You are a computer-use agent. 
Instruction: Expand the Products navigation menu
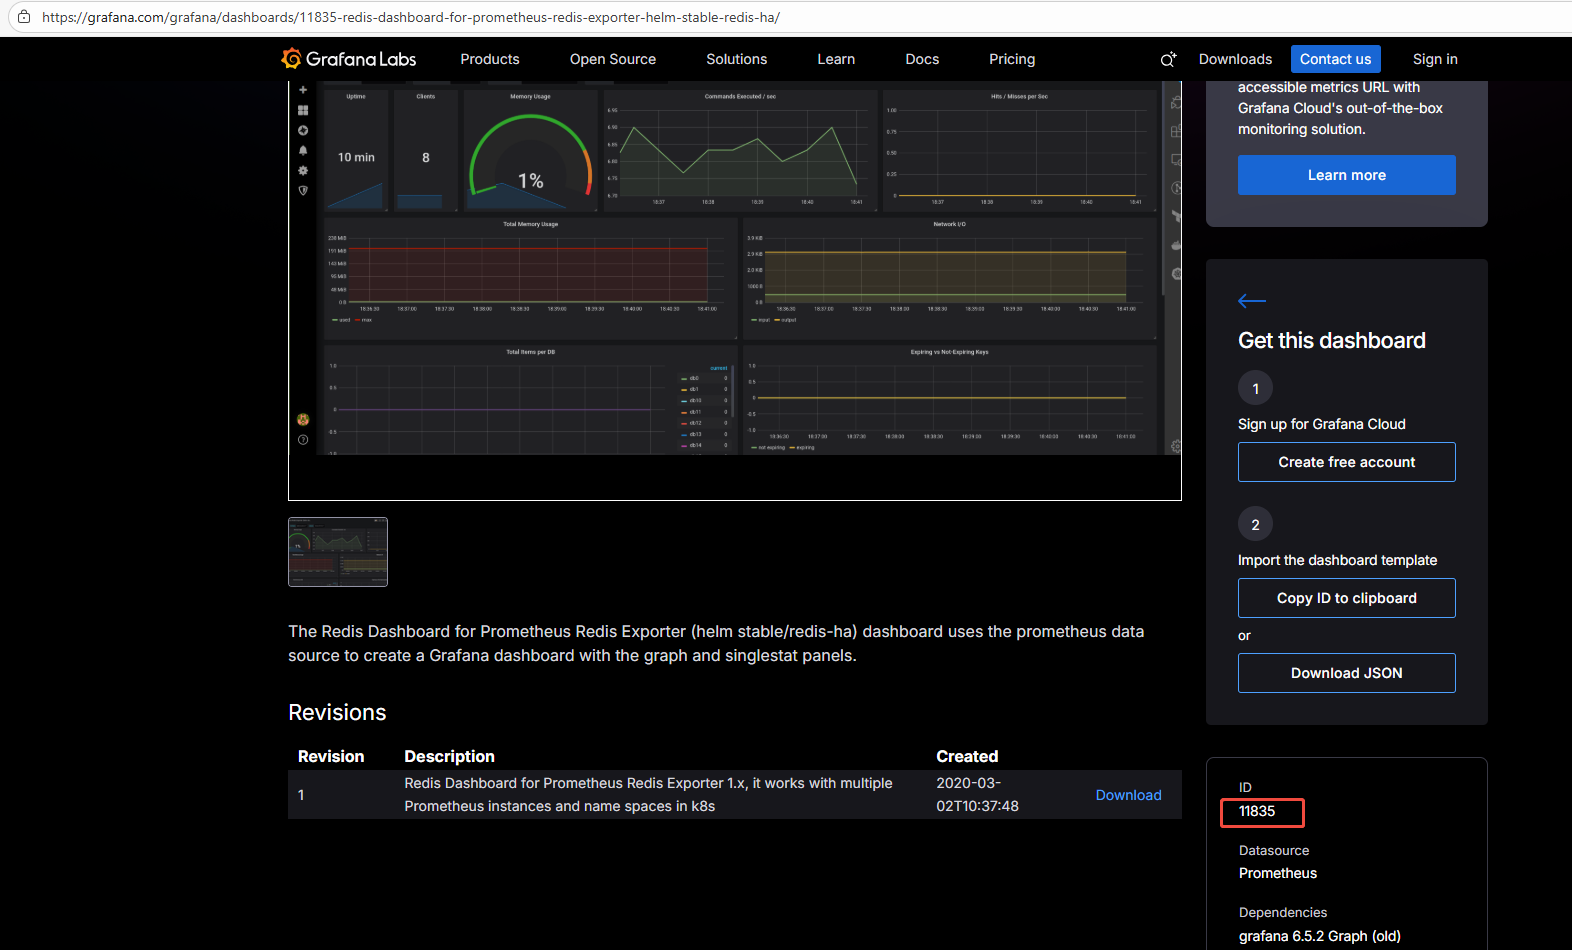[x=489, y=59]
